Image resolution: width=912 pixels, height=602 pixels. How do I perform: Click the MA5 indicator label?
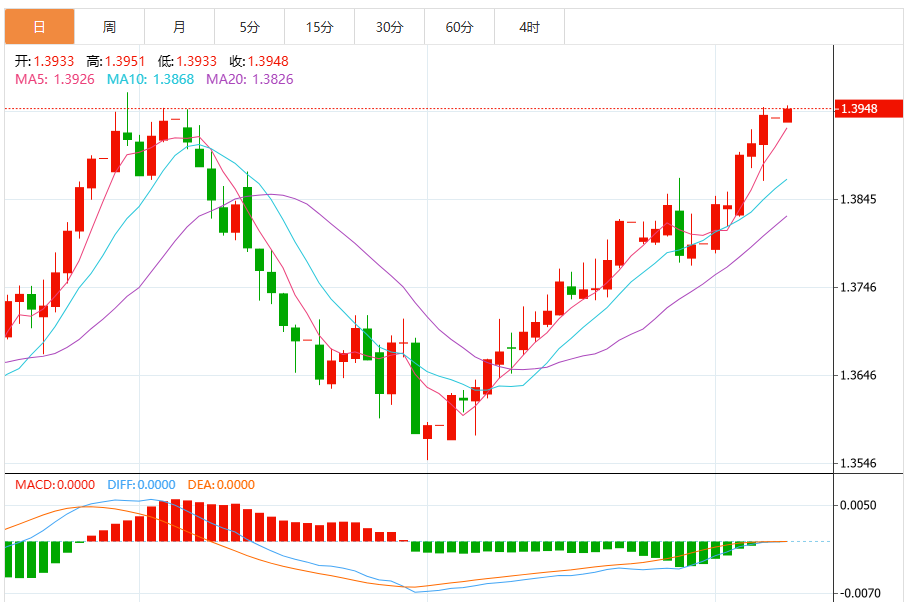(55, 79)
